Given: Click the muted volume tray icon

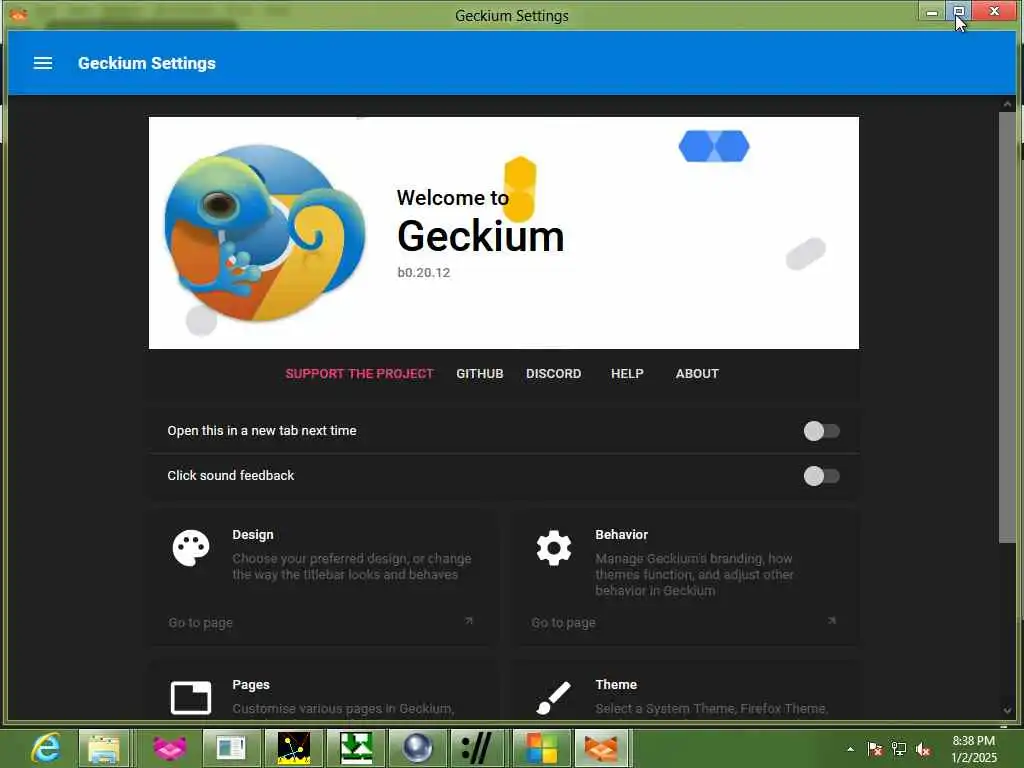Looking at the screenshot, I should tap(923, 749).
